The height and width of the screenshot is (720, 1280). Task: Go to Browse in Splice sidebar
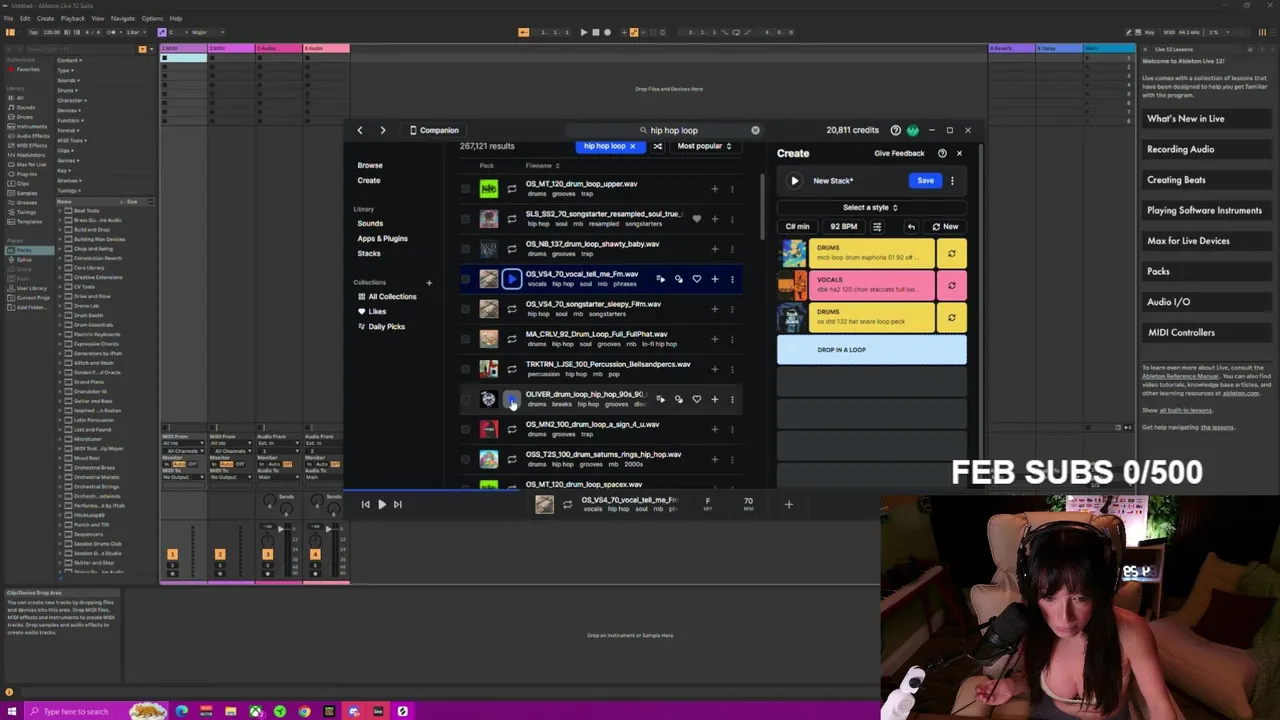(370, 166)
